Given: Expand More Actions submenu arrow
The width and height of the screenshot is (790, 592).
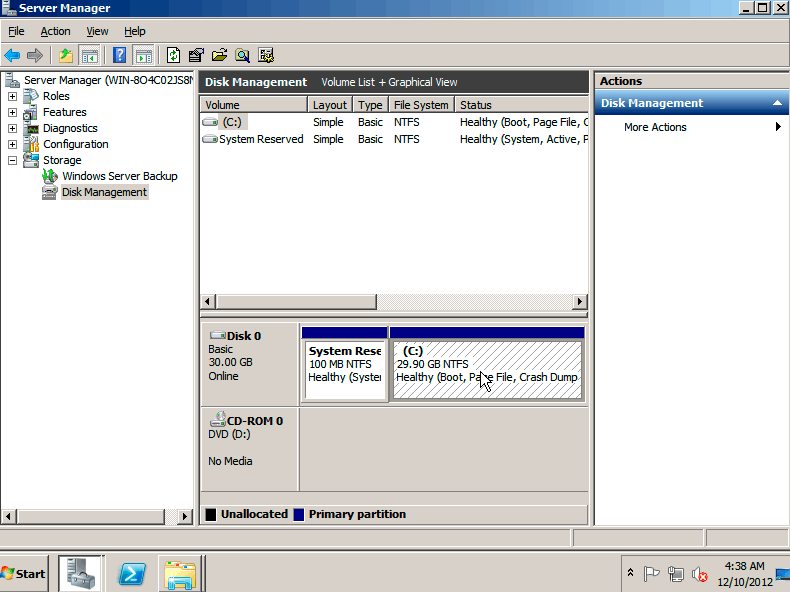Looking at the screenshot, I should click(778, 127).
